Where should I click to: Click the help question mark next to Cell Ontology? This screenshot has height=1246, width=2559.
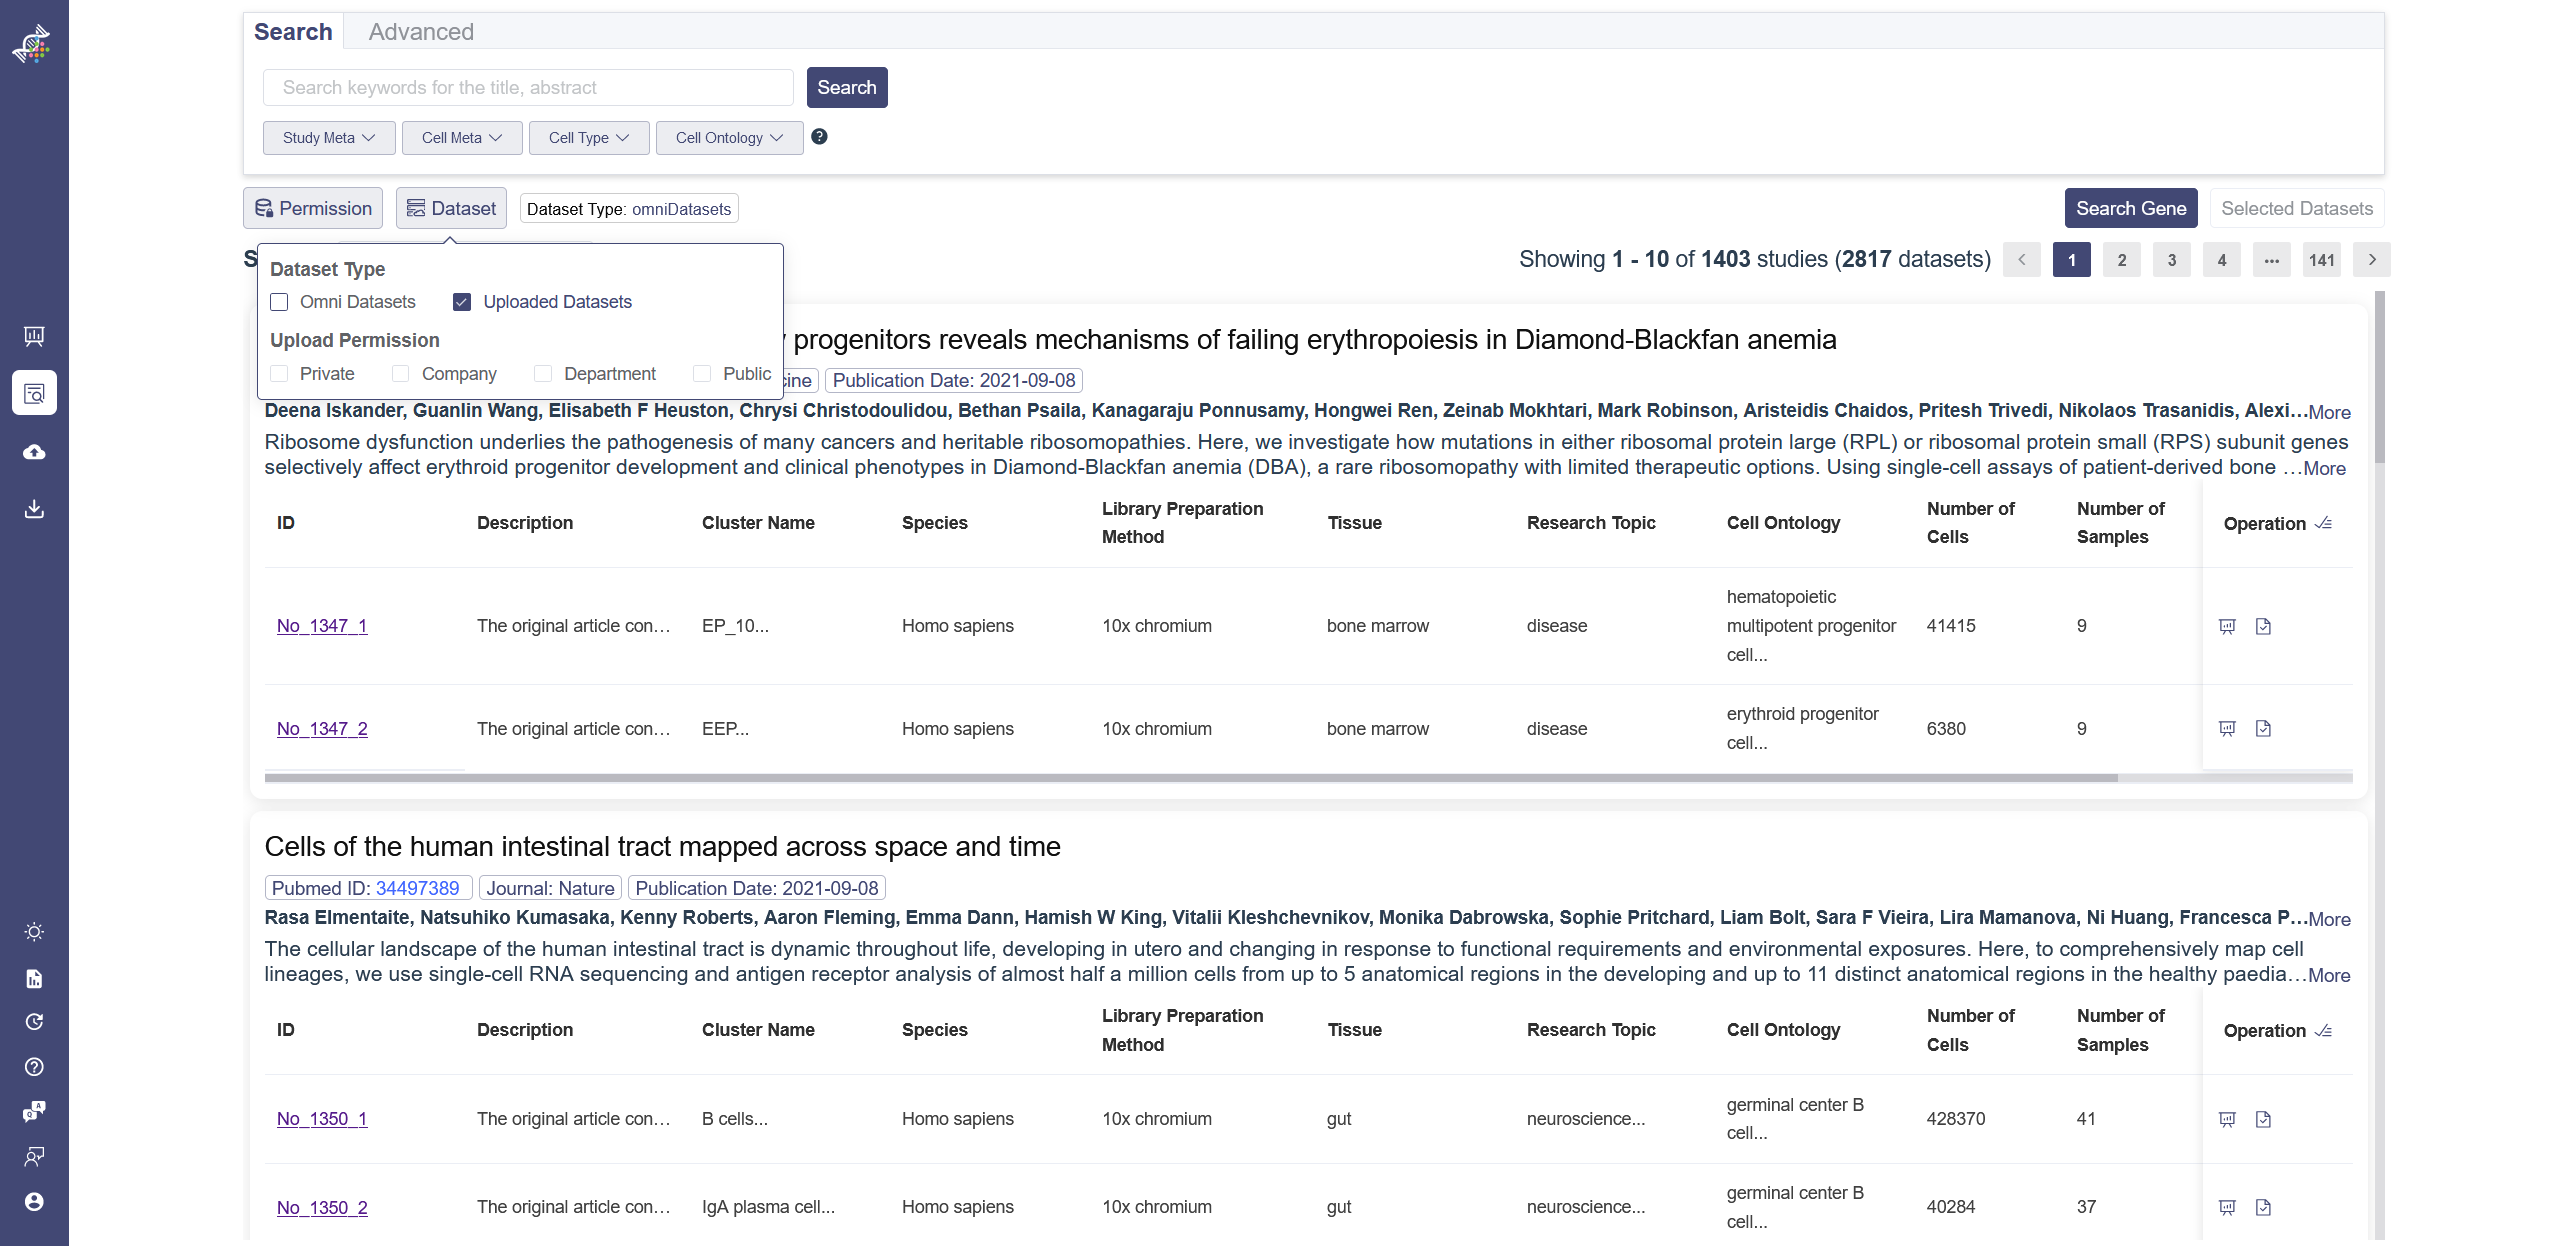(819, 137)
